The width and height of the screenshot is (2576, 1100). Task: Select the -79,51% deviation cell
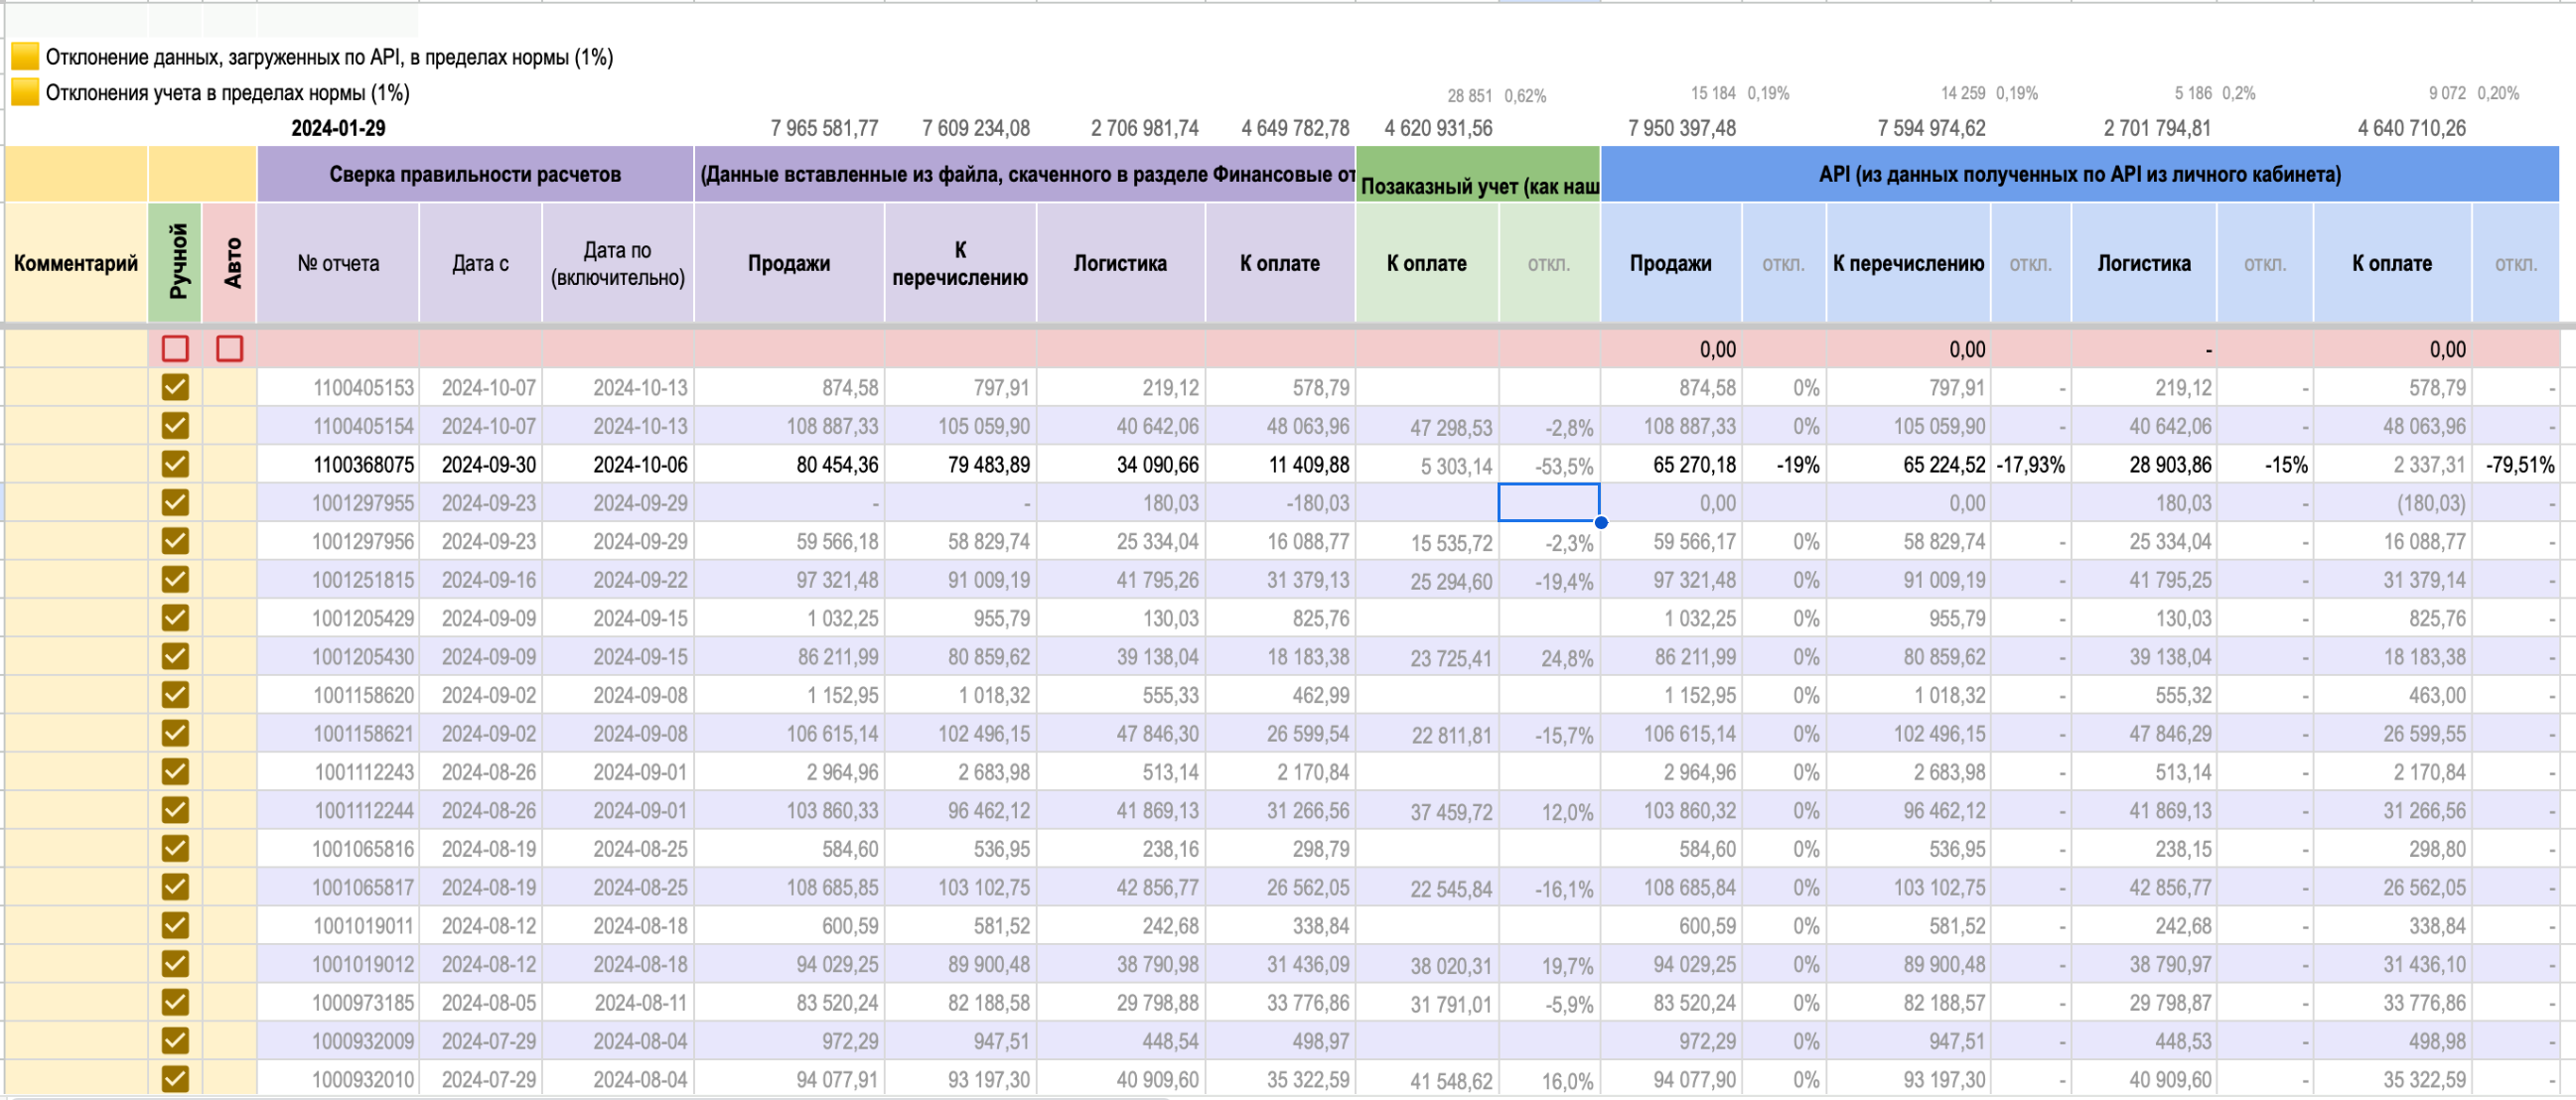(x=2515, y=465)
